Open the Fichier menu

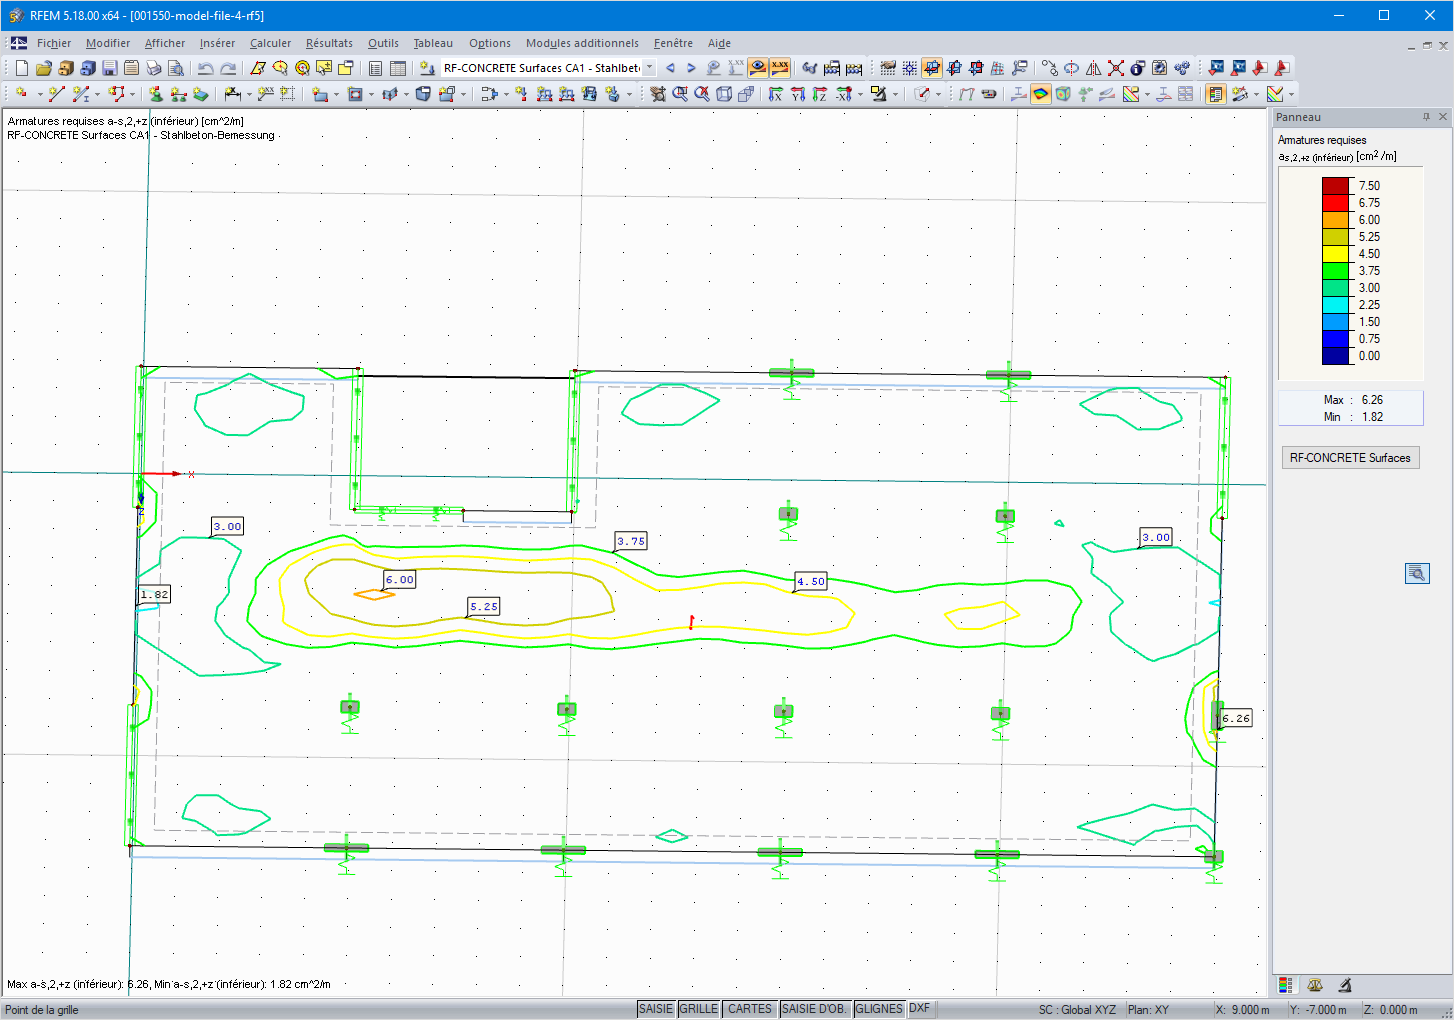[x=54, y=43]
